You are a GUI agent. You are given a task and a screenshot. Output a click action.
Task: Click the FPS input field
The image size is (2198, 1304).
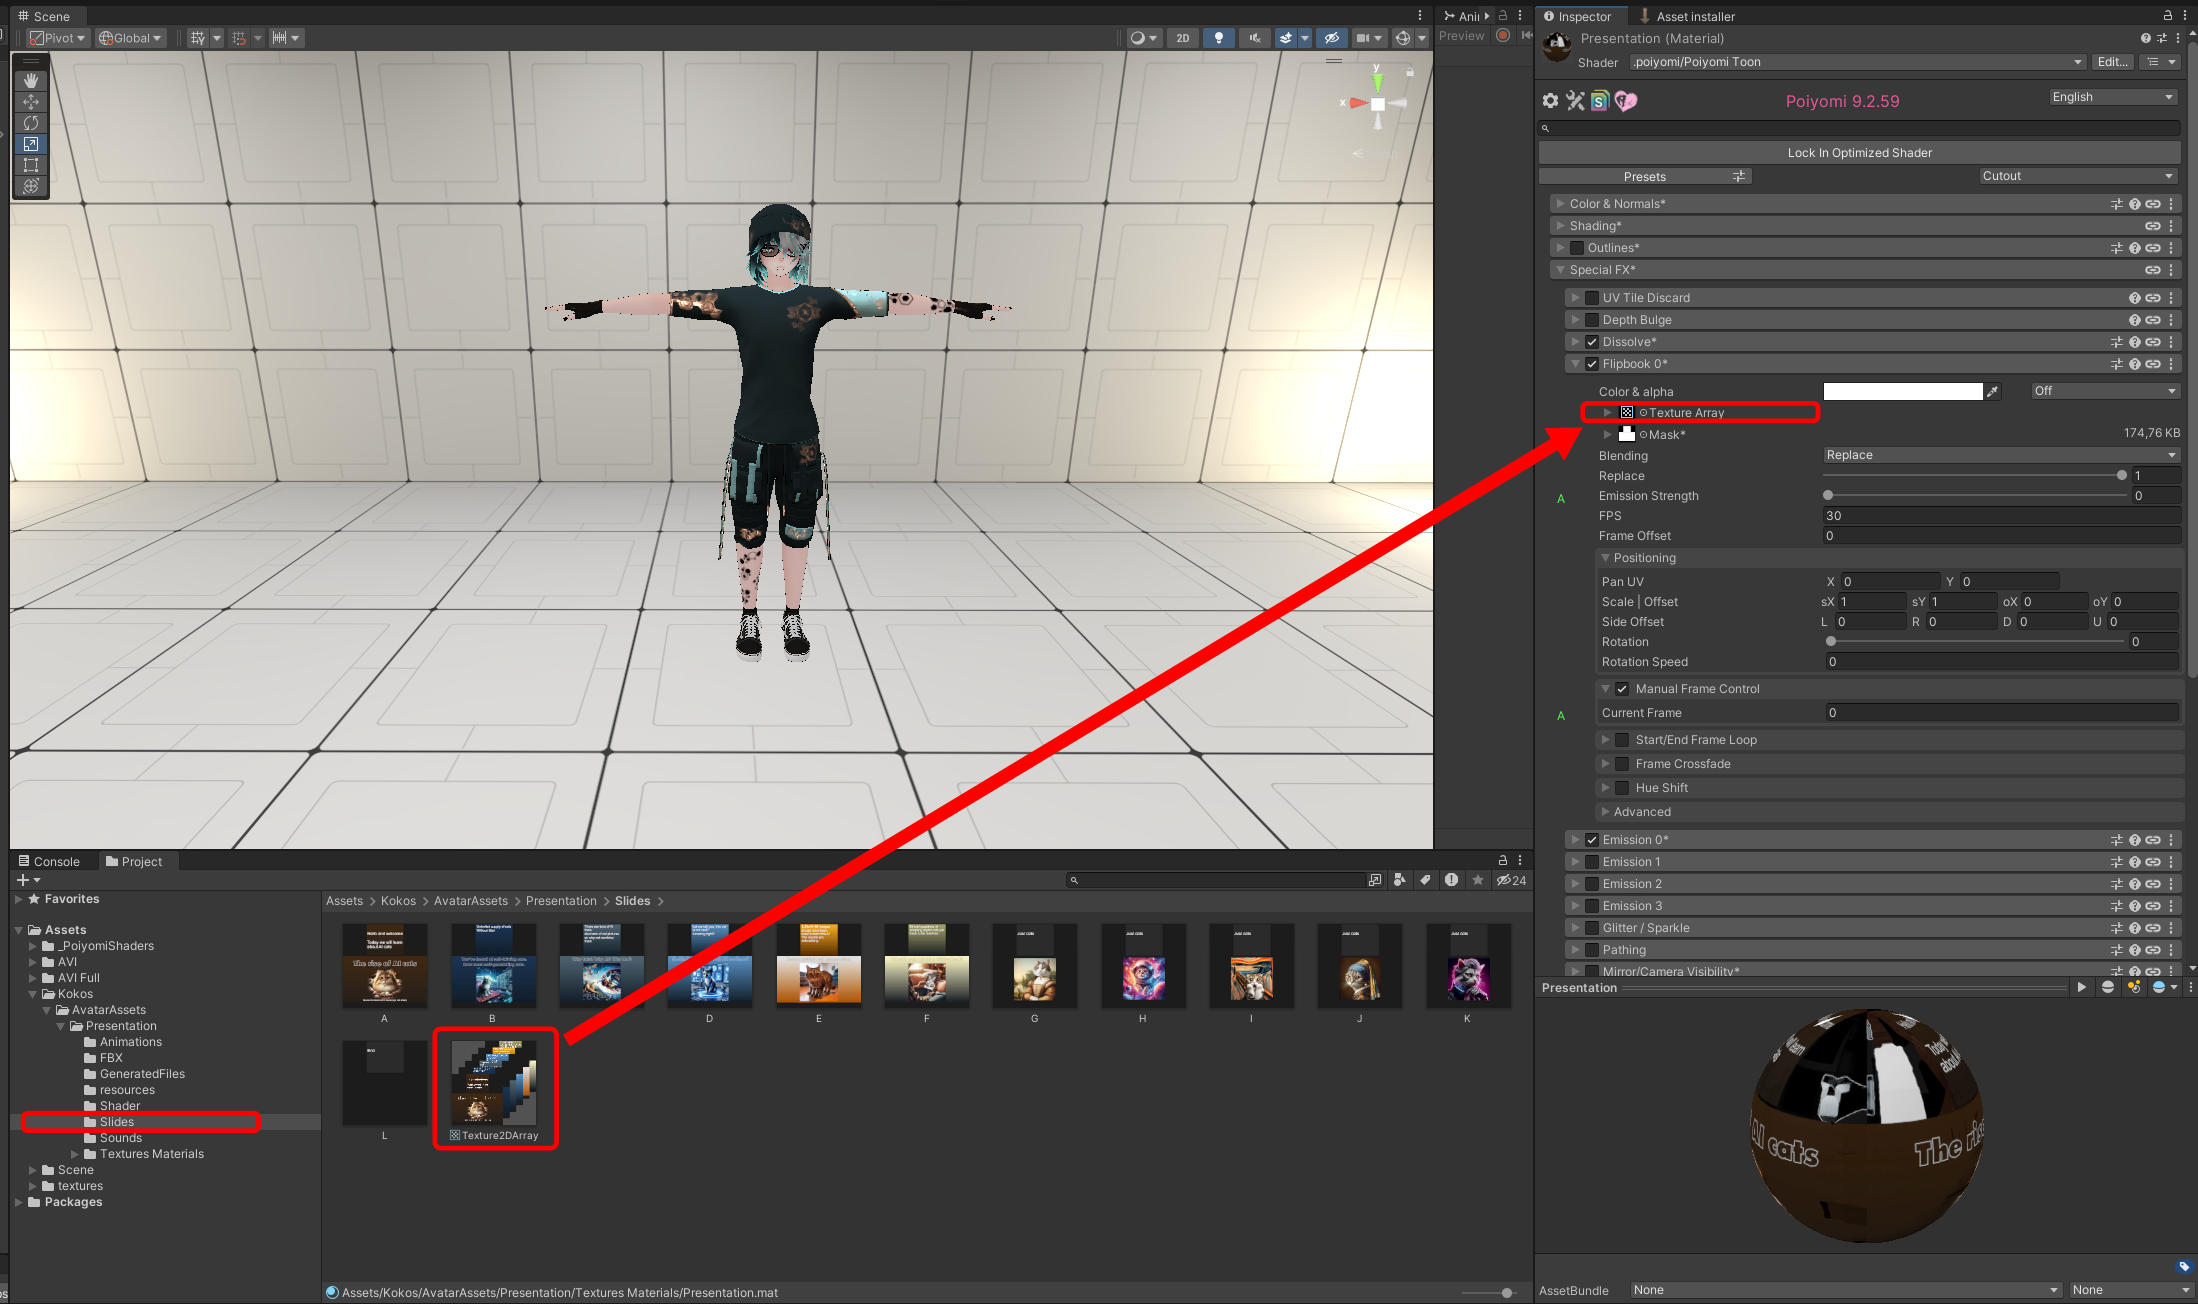tap(2001, 516)
